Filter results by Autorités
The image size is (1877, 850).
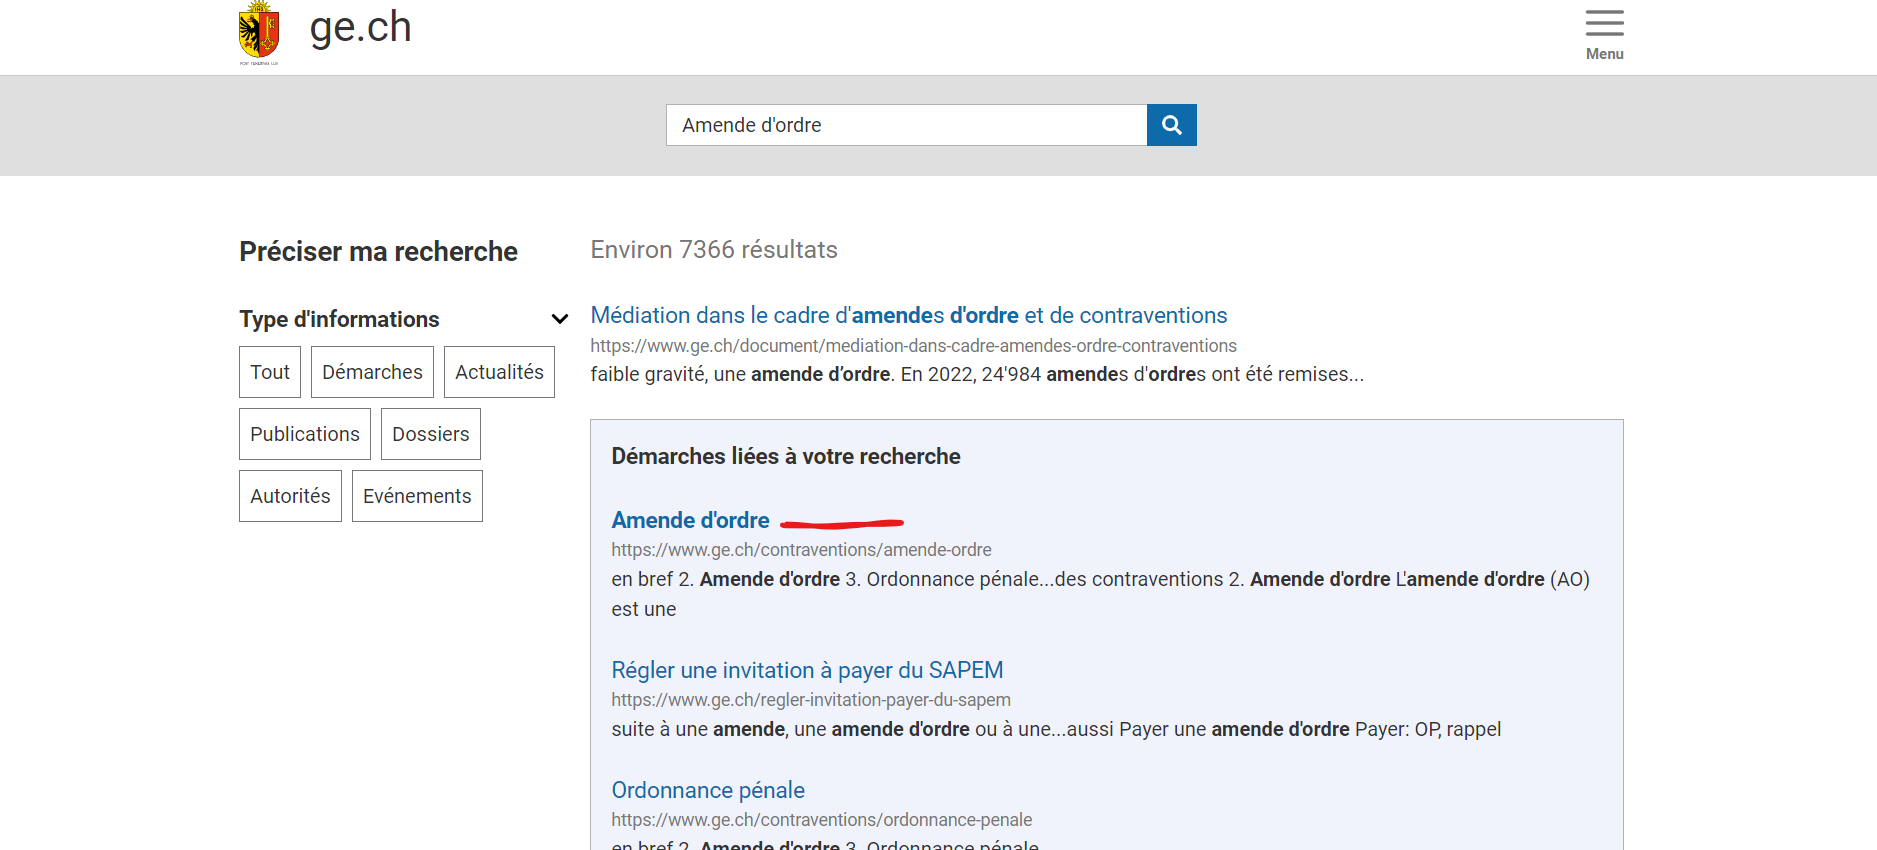click(x=290, y=496)
